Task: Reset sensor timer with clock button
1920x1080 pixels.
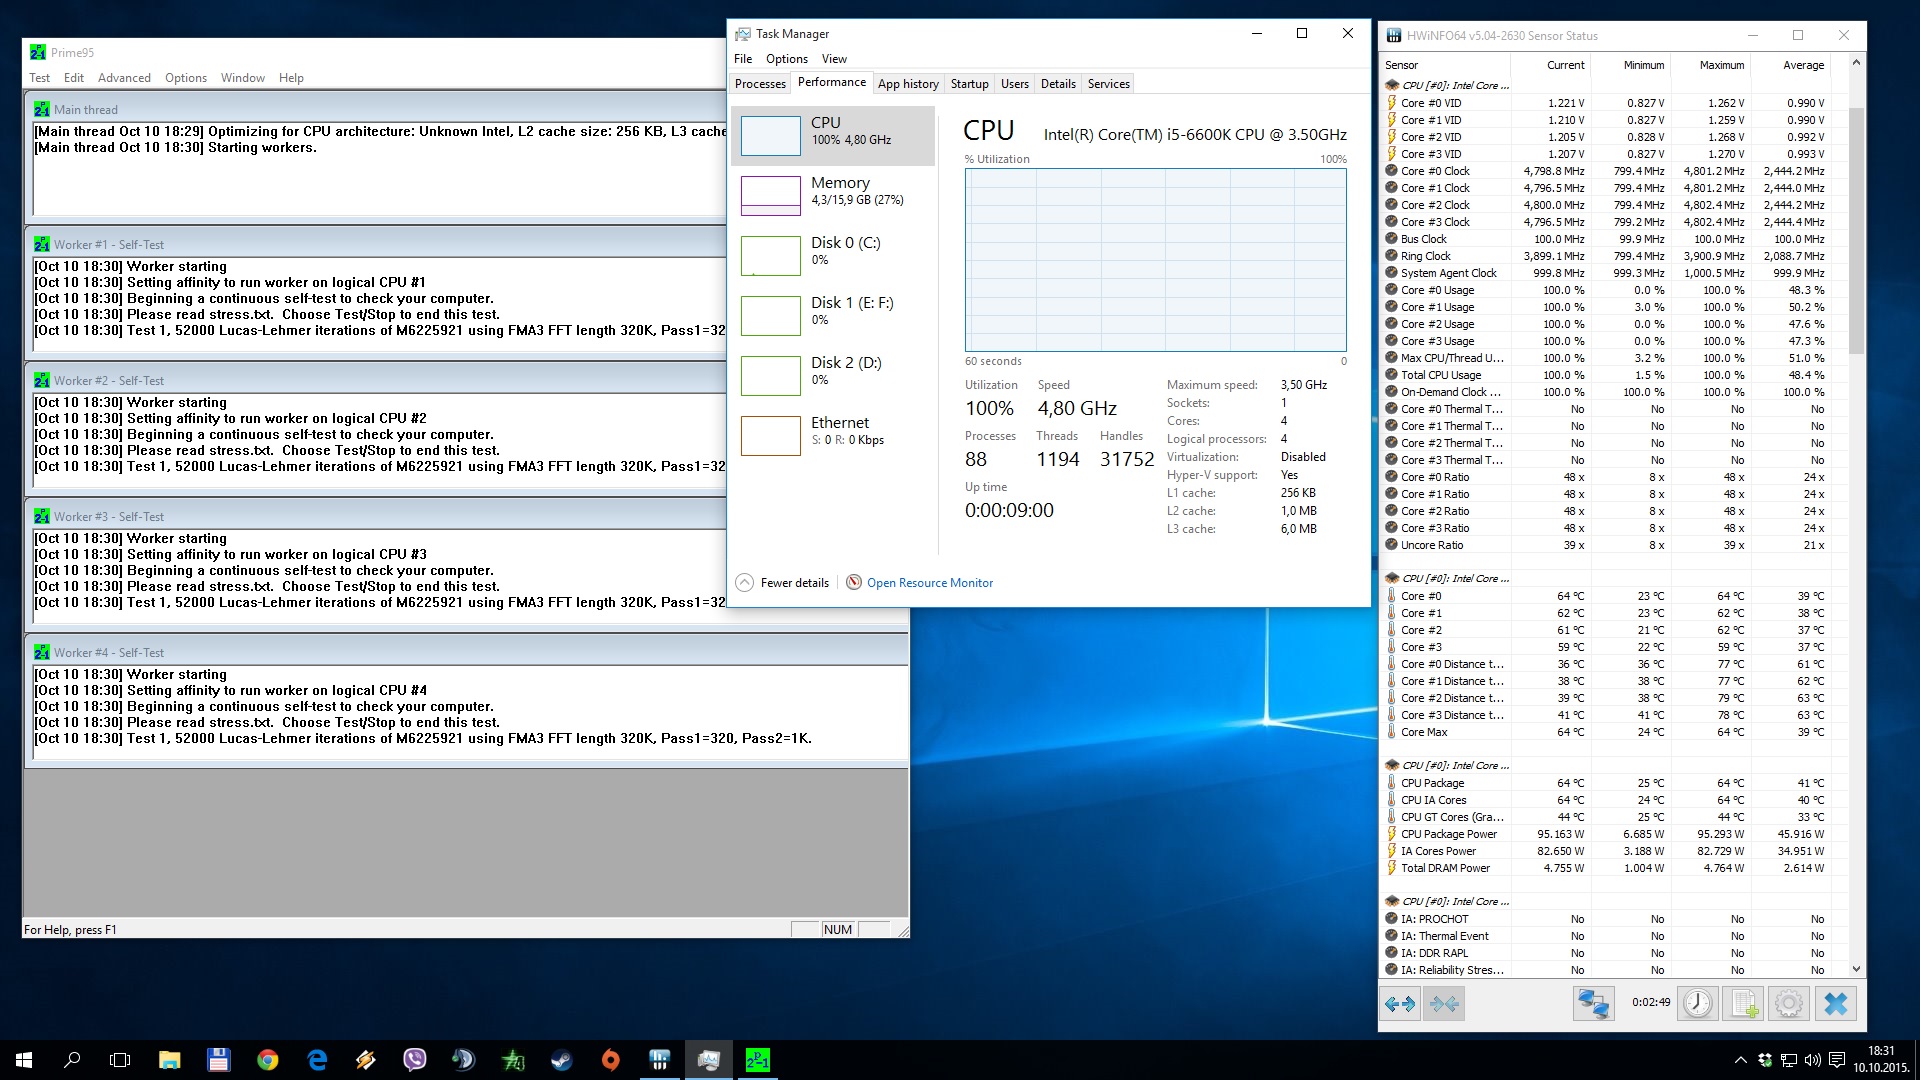Action: click(1697, 1003)
